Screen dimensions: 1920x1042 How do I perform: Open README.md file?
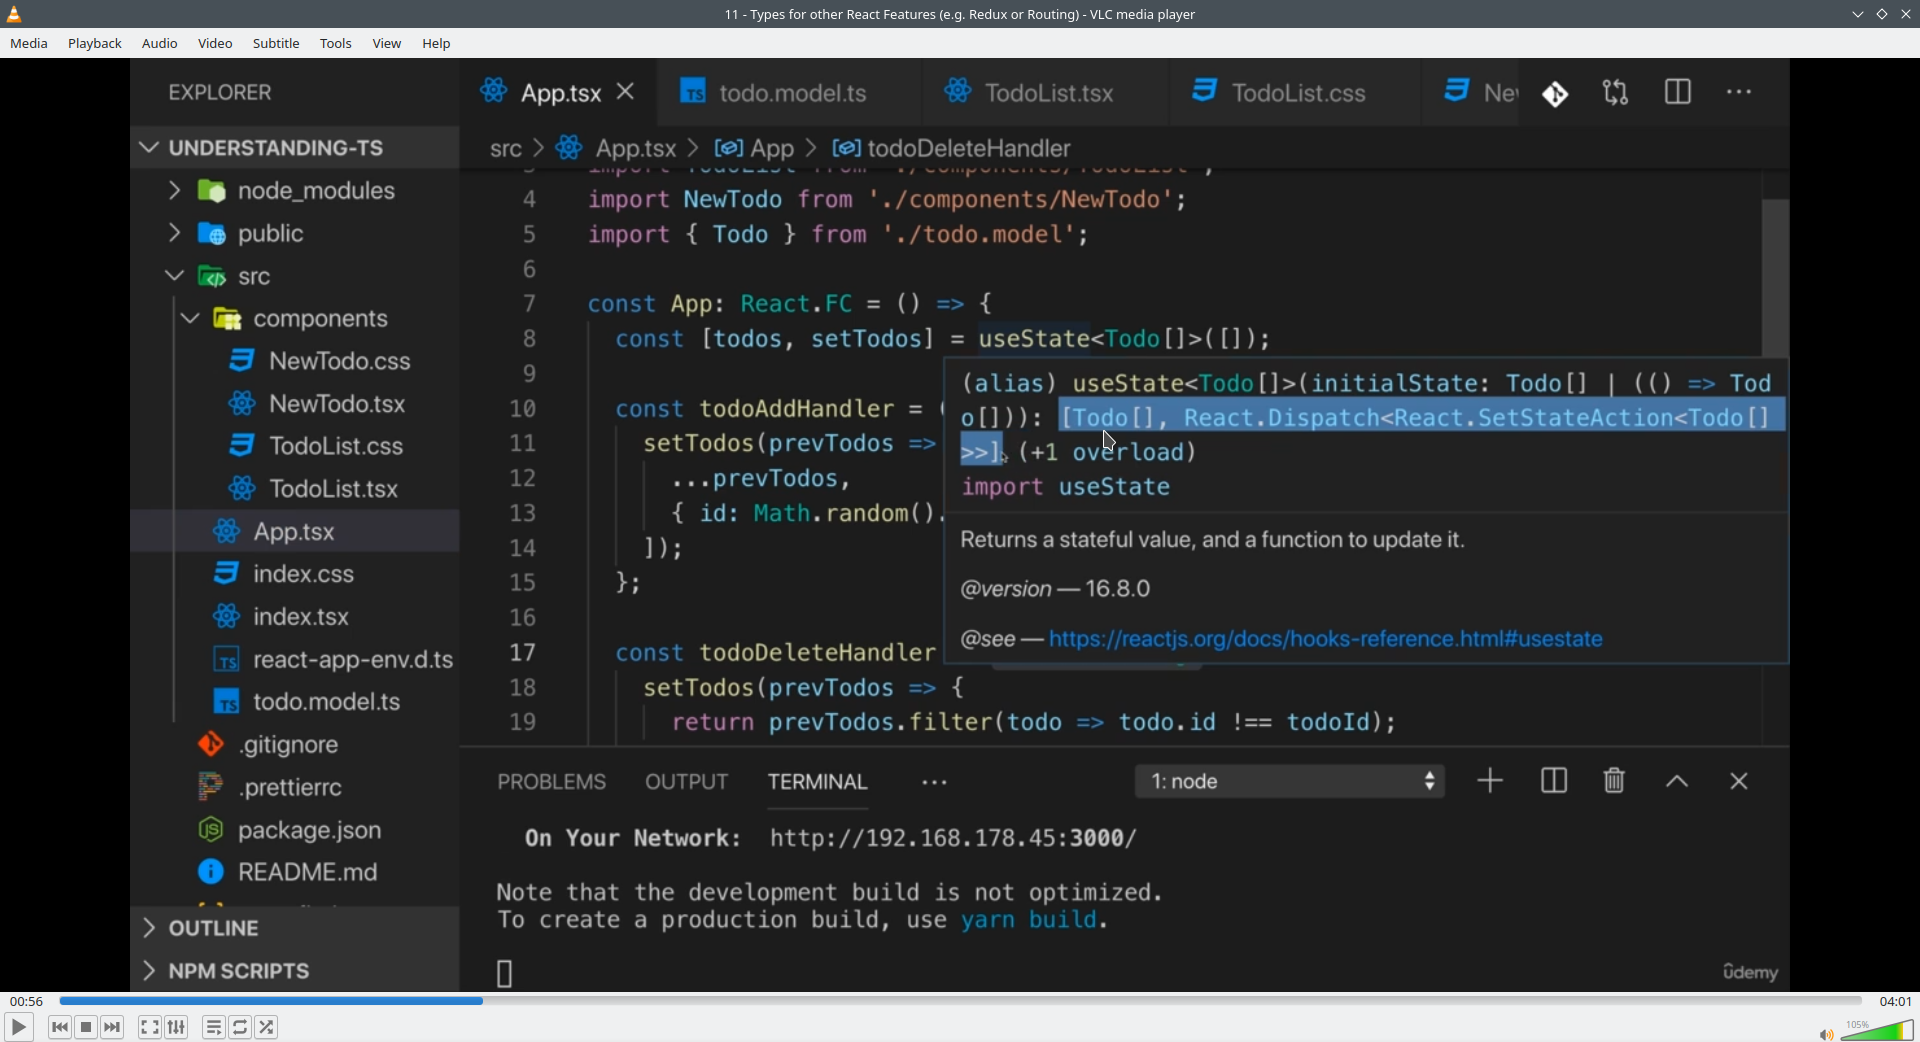click(295, 873)
